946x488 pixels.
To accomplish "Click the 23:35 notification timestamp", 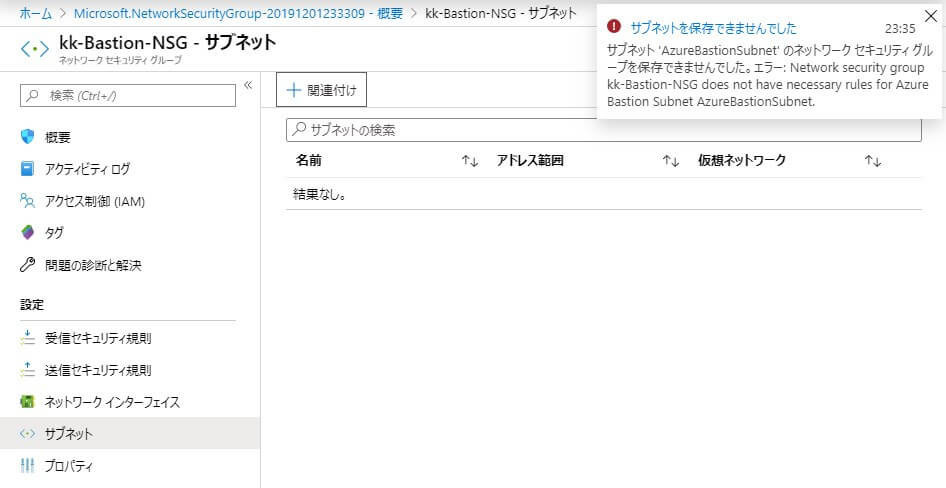I will (x=900, y=28).
